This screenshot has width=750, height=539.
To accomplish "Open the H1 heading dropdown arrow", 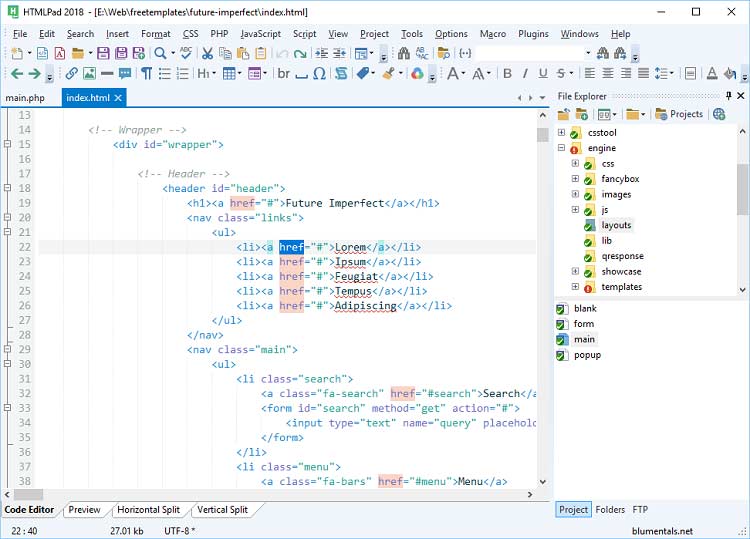I will (x=212, y=74).
